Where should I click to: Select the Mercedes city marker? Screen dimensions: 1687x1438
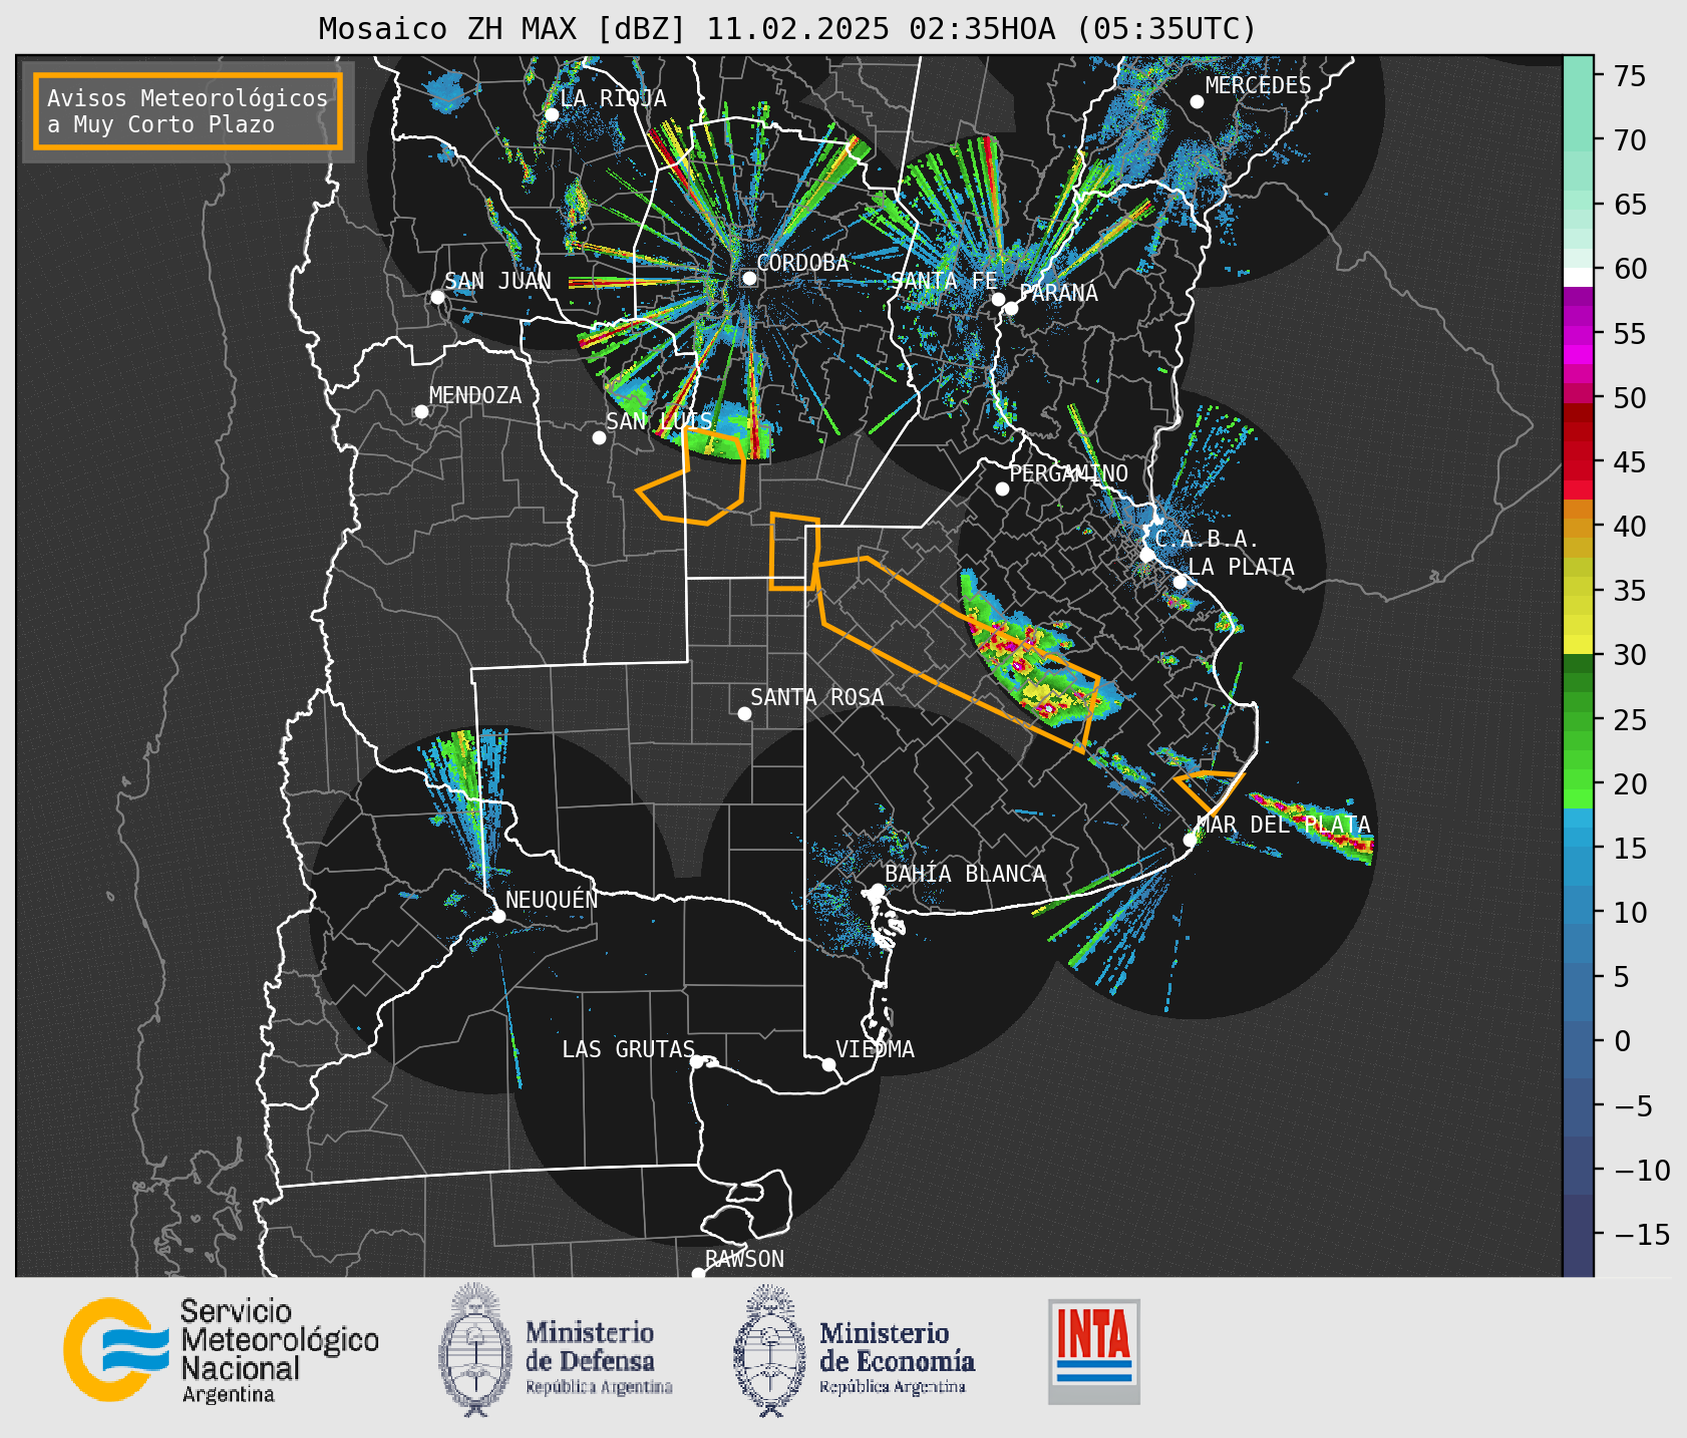click(1197, 102)
